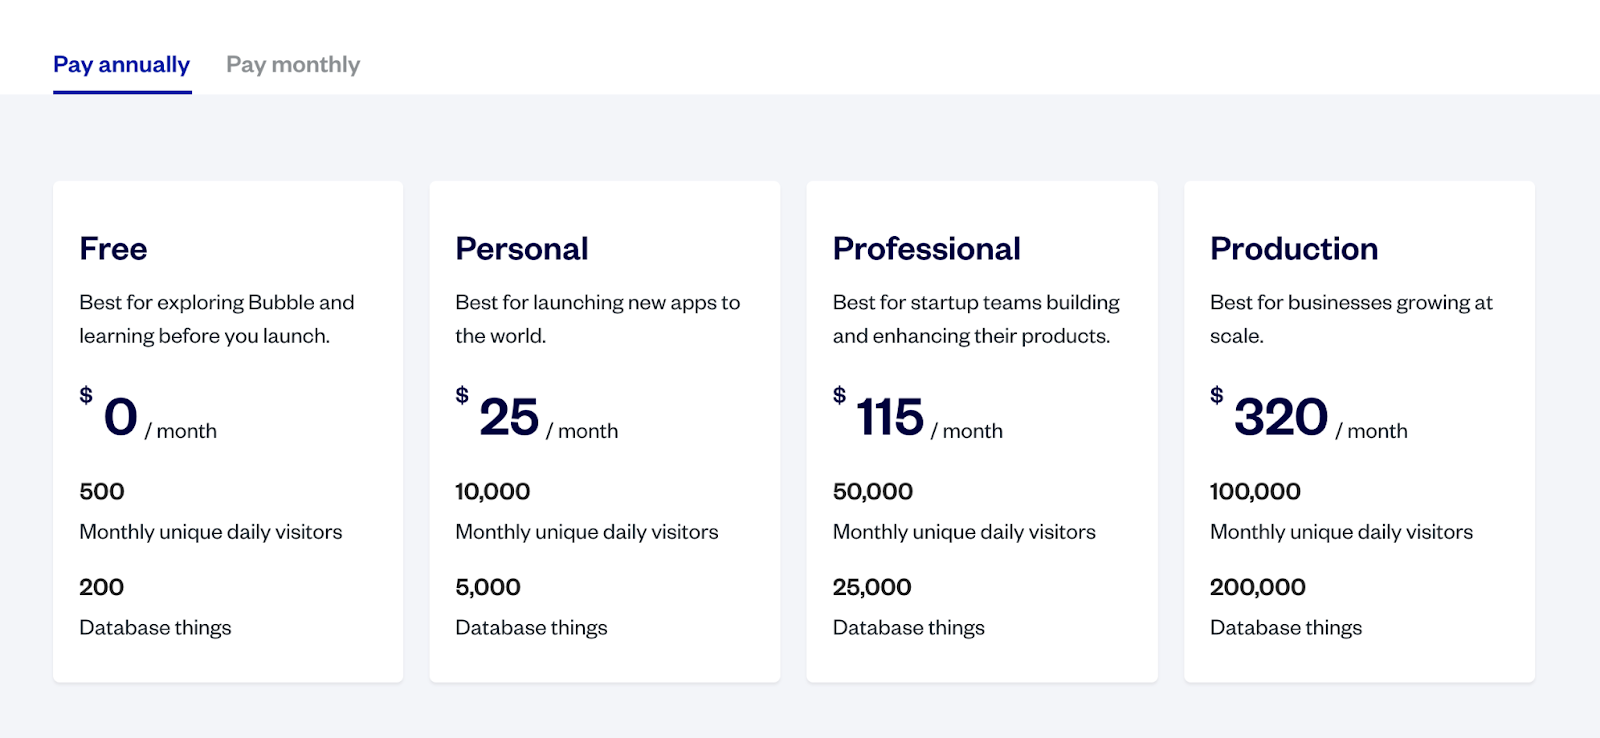Click the 500 monthly visitors figure

pos(102,492)
